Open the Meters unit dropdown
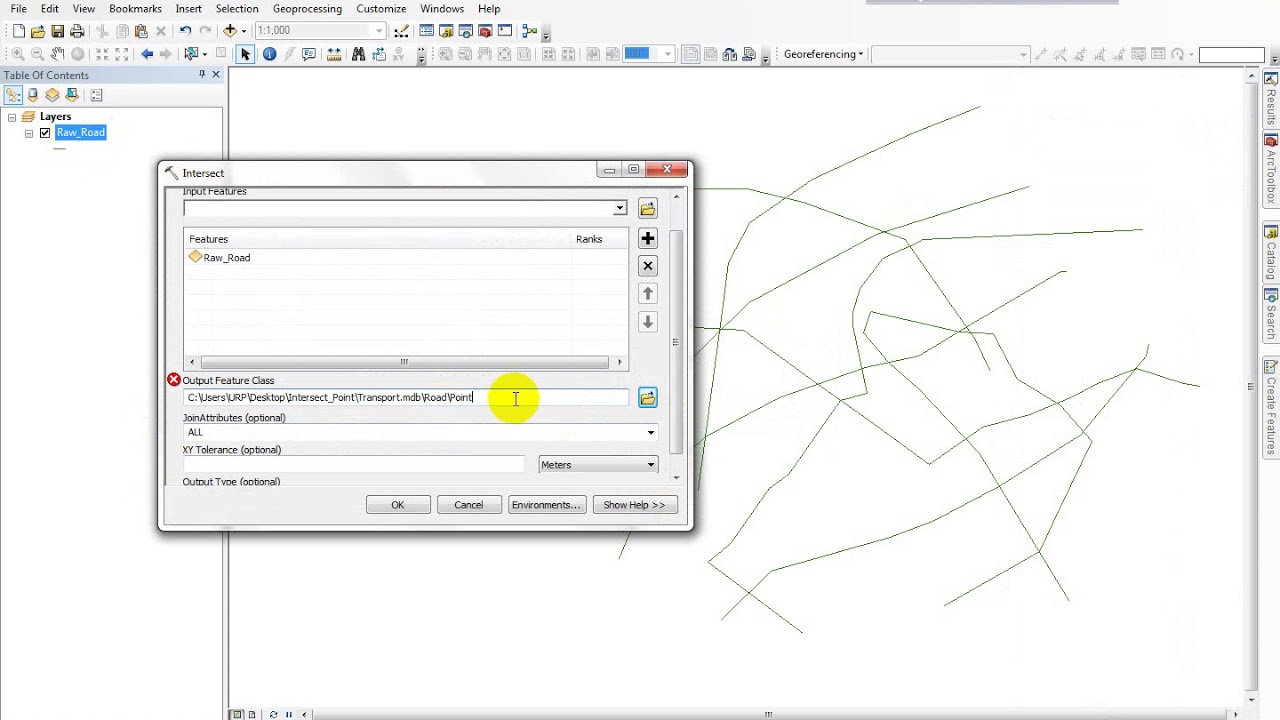 pos(651,465)
